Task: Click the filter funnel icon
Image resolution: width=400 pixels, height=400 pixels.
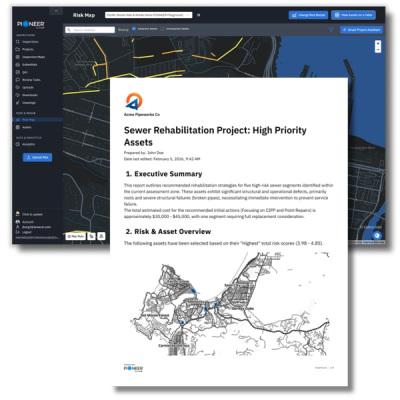Action: (331, 30)
